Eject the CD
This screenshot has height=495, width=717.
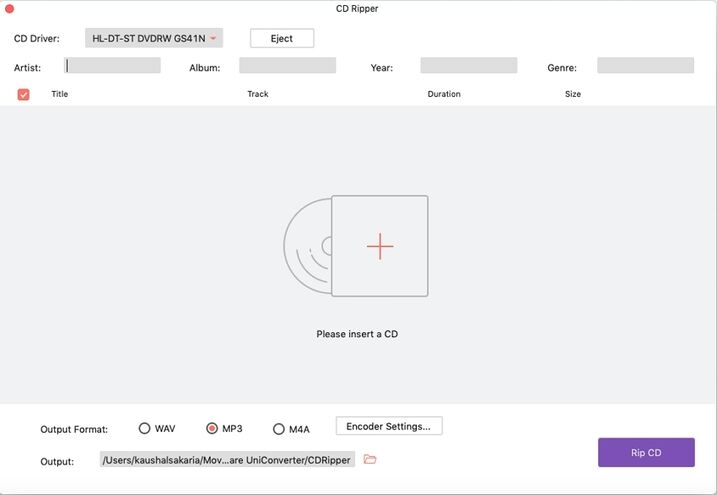click(x=282, y=38)
